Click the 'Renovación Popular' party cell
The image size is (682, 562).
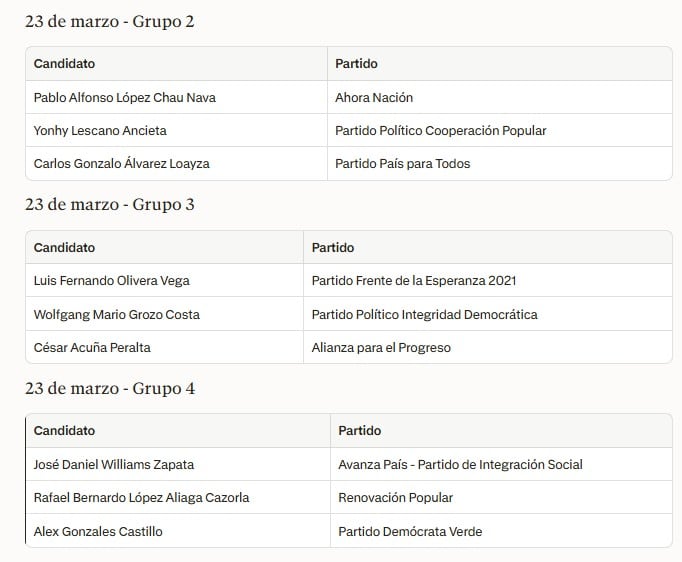click(x=501, y=497)
